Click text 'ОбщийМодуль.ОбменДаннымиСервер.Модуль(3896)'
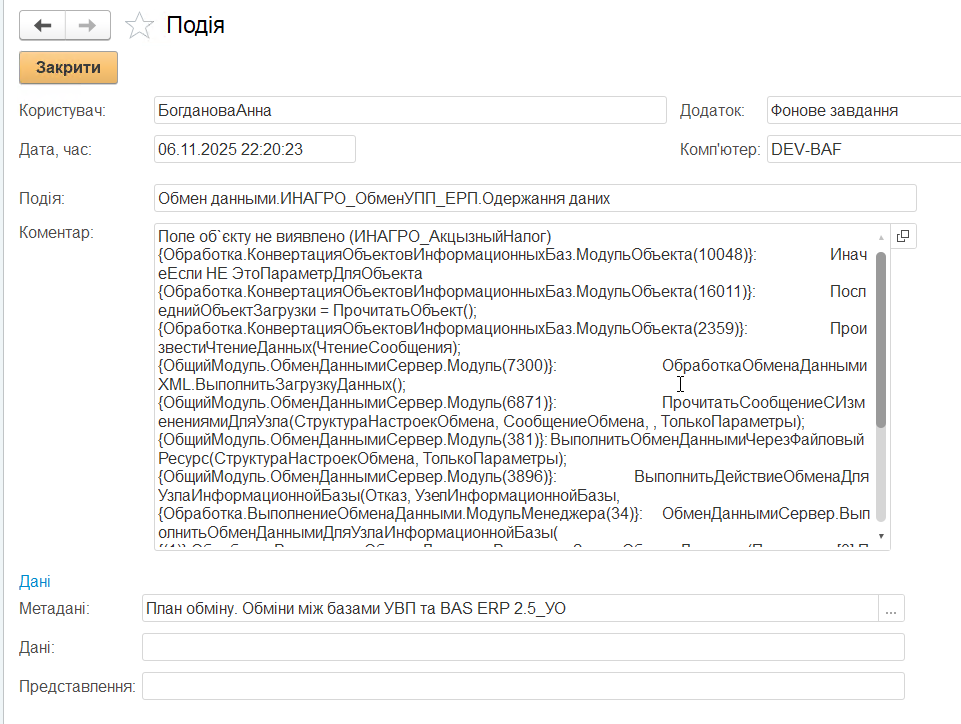The image size is (961, 724). (357, 476)
